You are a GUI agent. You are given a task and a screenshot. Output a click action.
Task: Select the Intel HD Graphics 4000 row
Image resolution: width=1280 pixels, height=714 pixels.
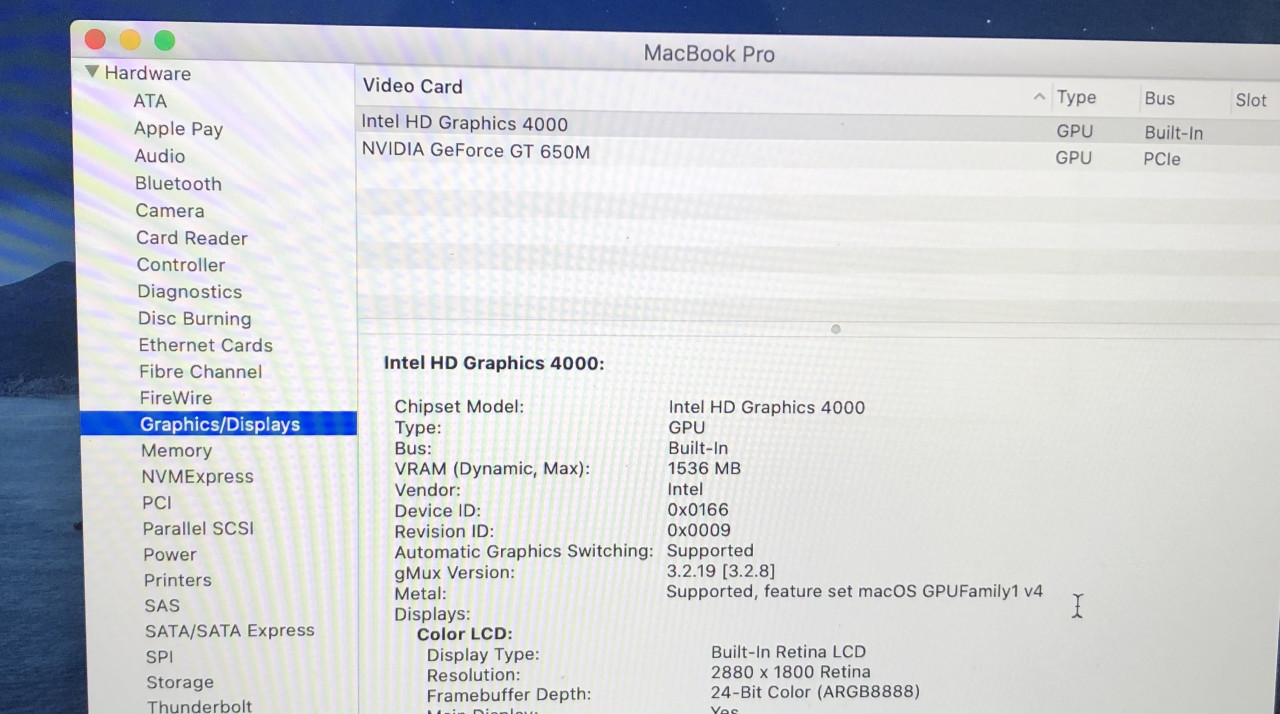(x=464, y=123)
